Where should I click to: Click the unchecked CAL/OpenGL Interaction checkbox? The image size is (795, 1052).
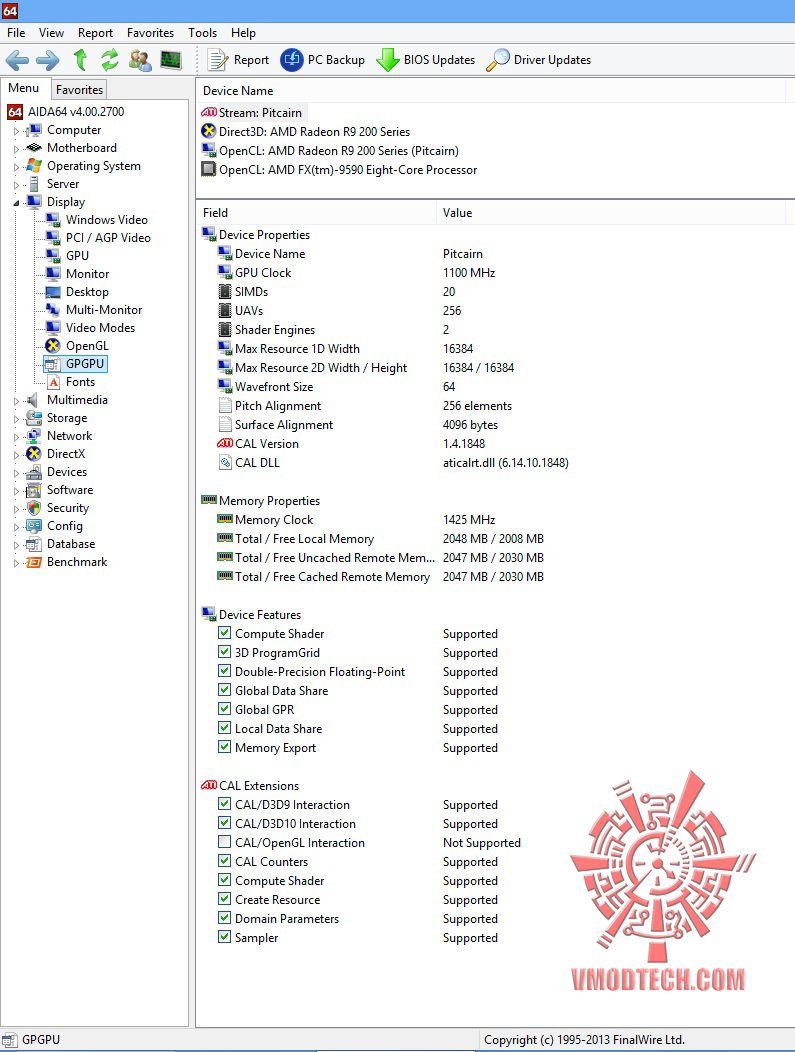pos(225,842)
